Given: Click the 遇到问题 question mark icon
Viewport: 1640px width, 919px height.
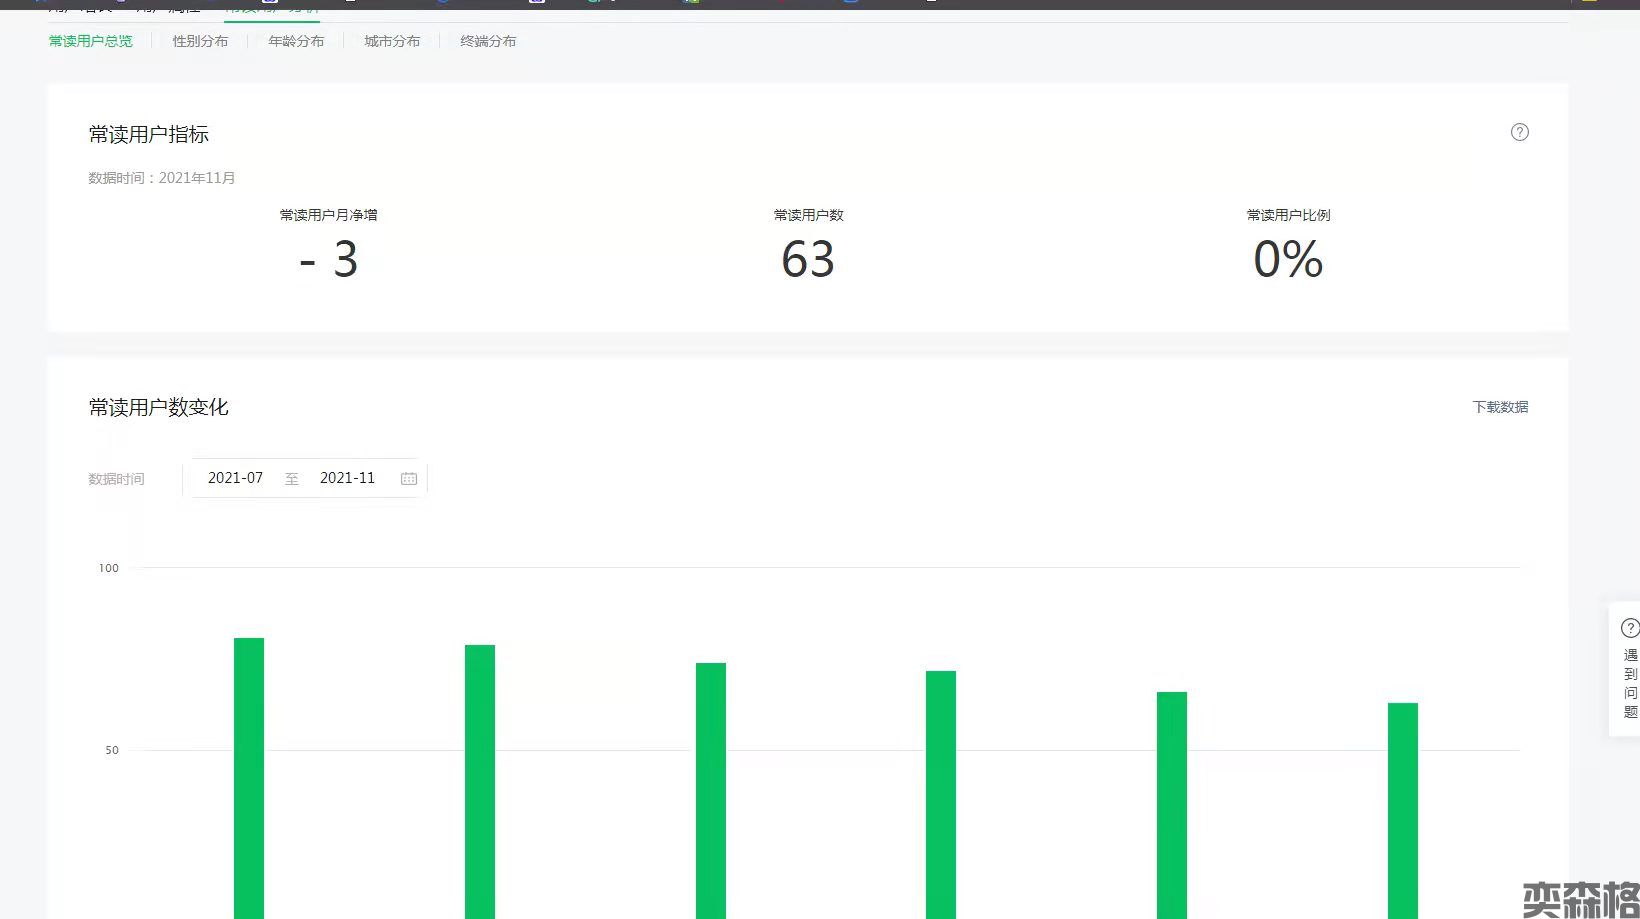Looking at the screenshot, I should [1629, 628].
